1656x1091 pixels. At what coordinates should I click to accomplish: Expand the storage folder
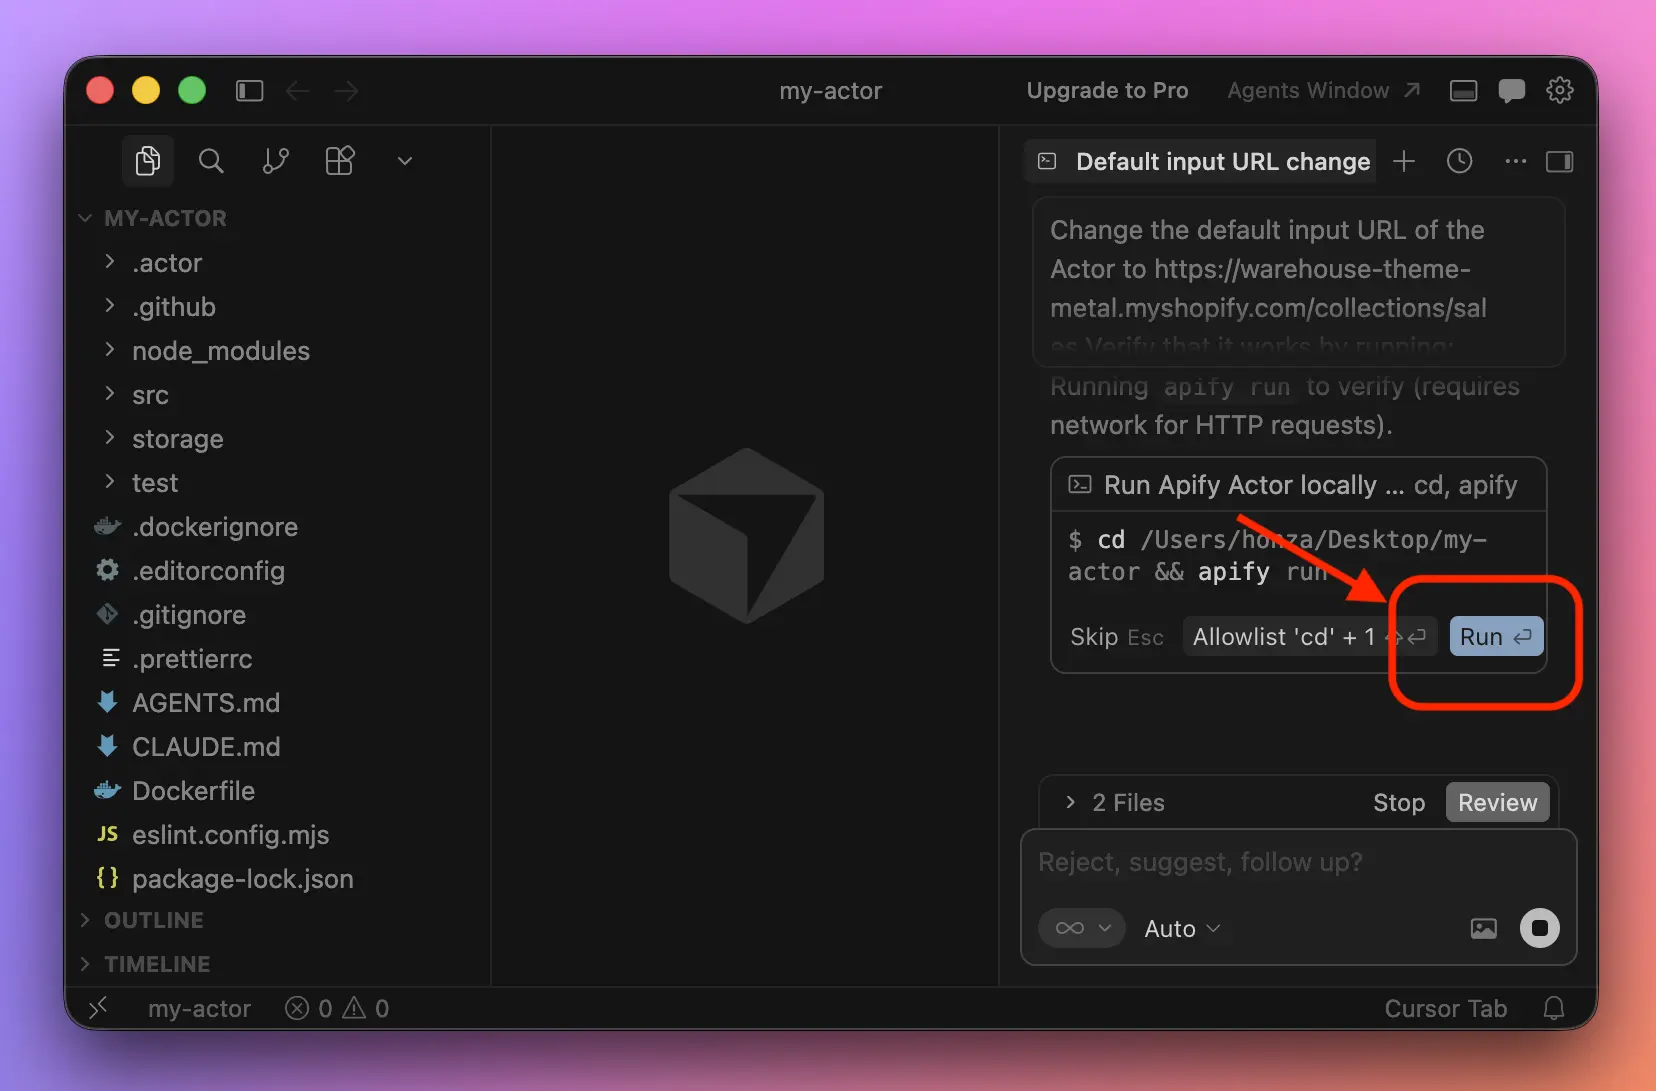point(178,439)
